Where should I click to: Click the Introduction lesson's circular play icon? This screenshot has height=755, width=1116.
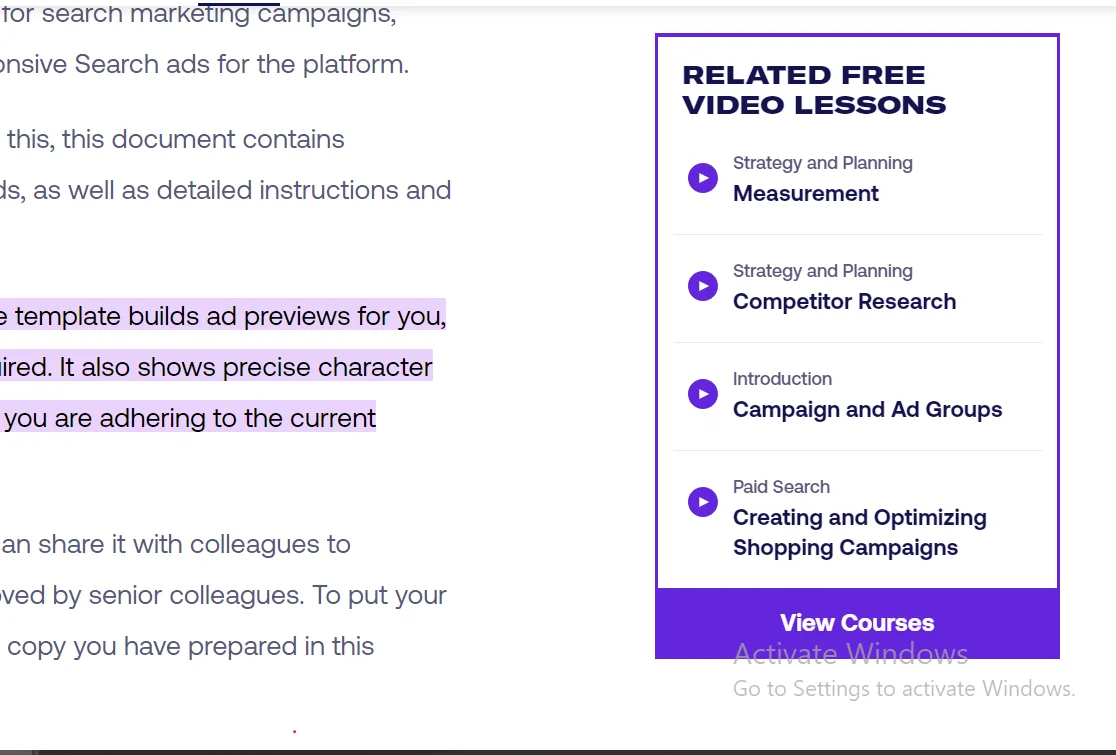(702, 393)
